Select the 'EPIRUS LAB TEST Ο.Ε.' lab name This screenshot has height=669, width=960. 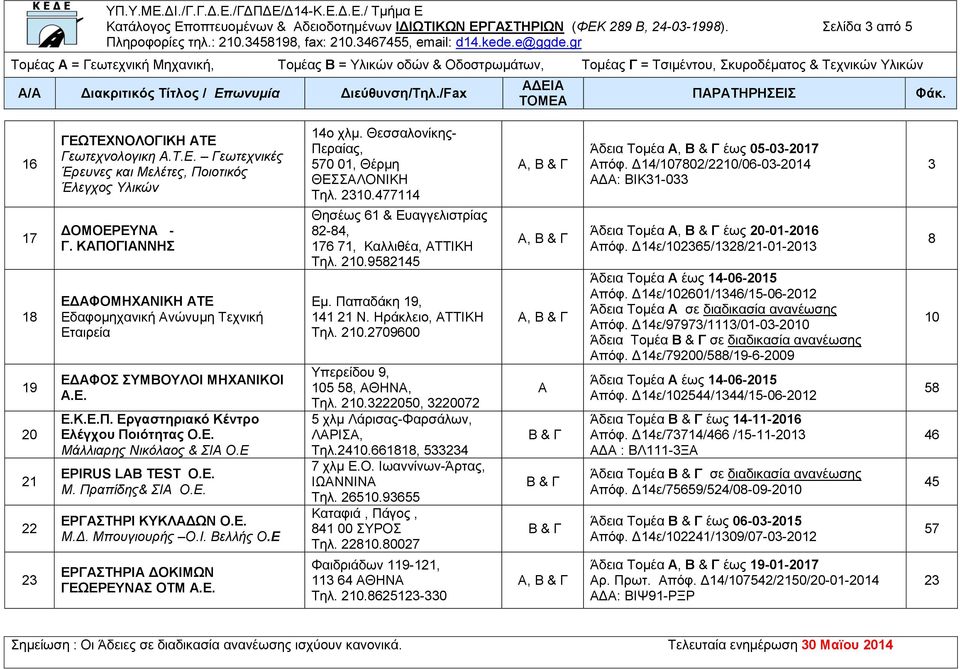(138, 474)
